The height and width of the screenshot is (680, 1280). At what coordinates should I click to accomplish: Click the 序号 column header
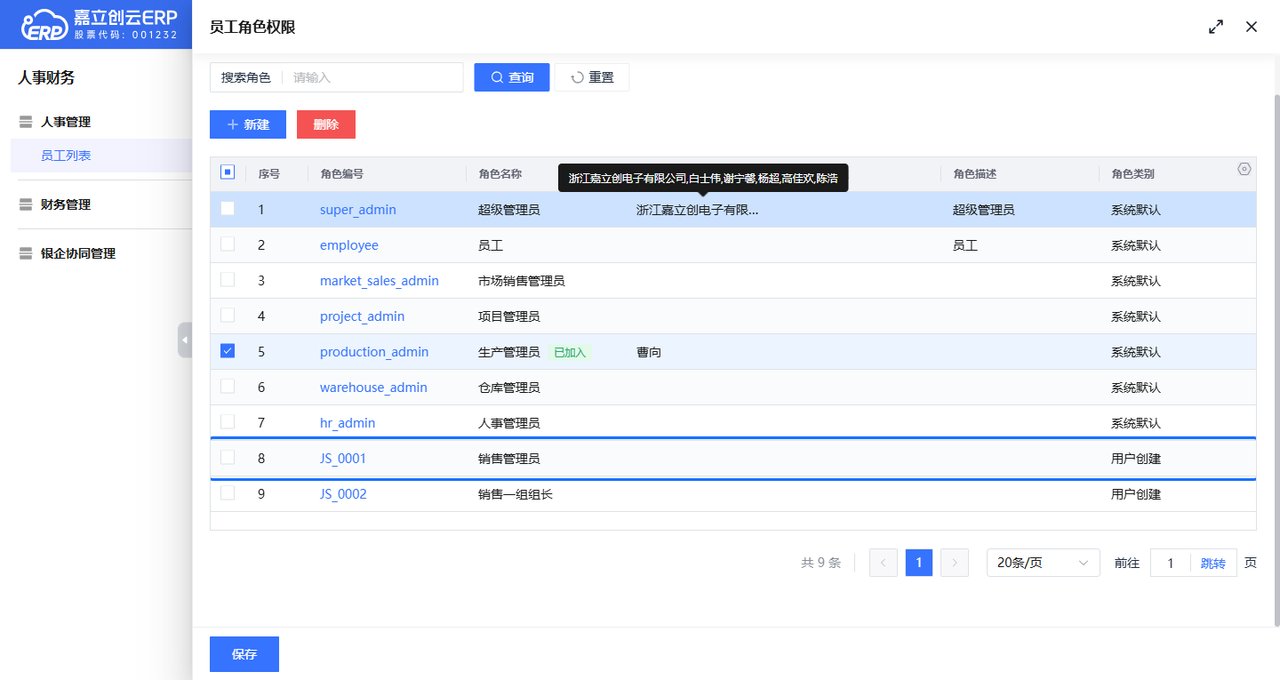[269, 174]
